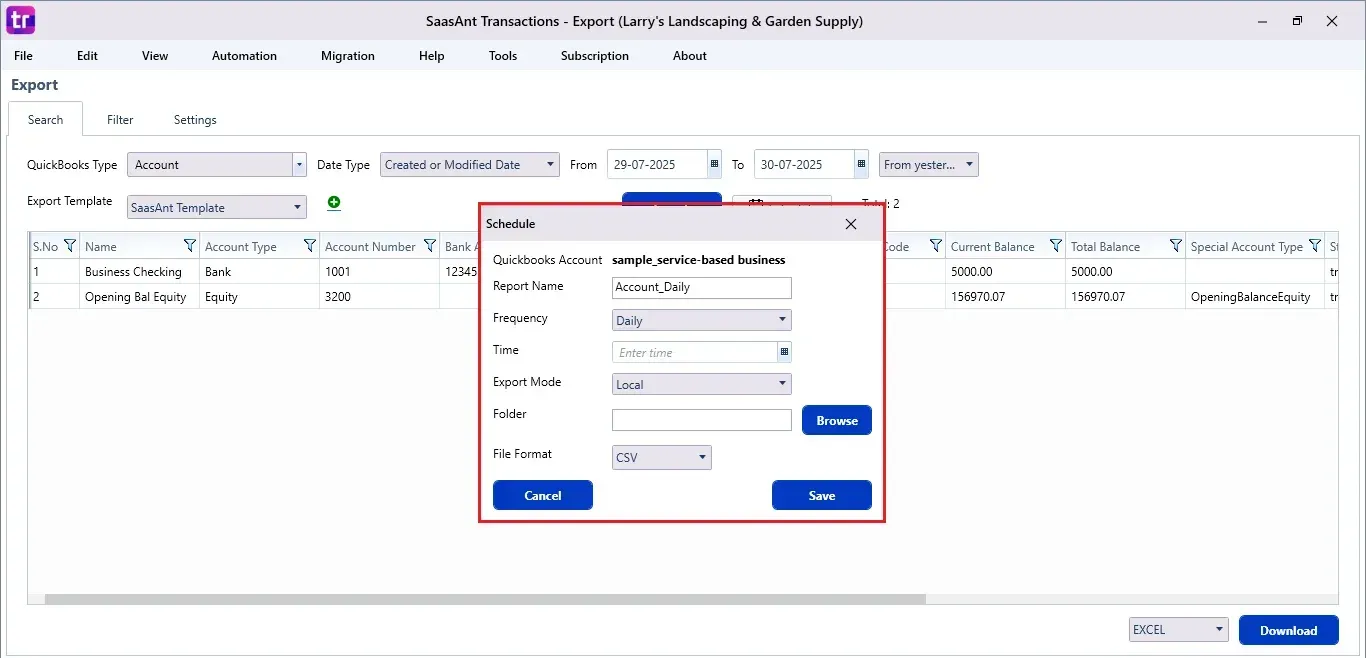The height and width of the screenshot is (658, 1366).
Task: Click the 'Equity' account type cell
Action: [259, 296]
